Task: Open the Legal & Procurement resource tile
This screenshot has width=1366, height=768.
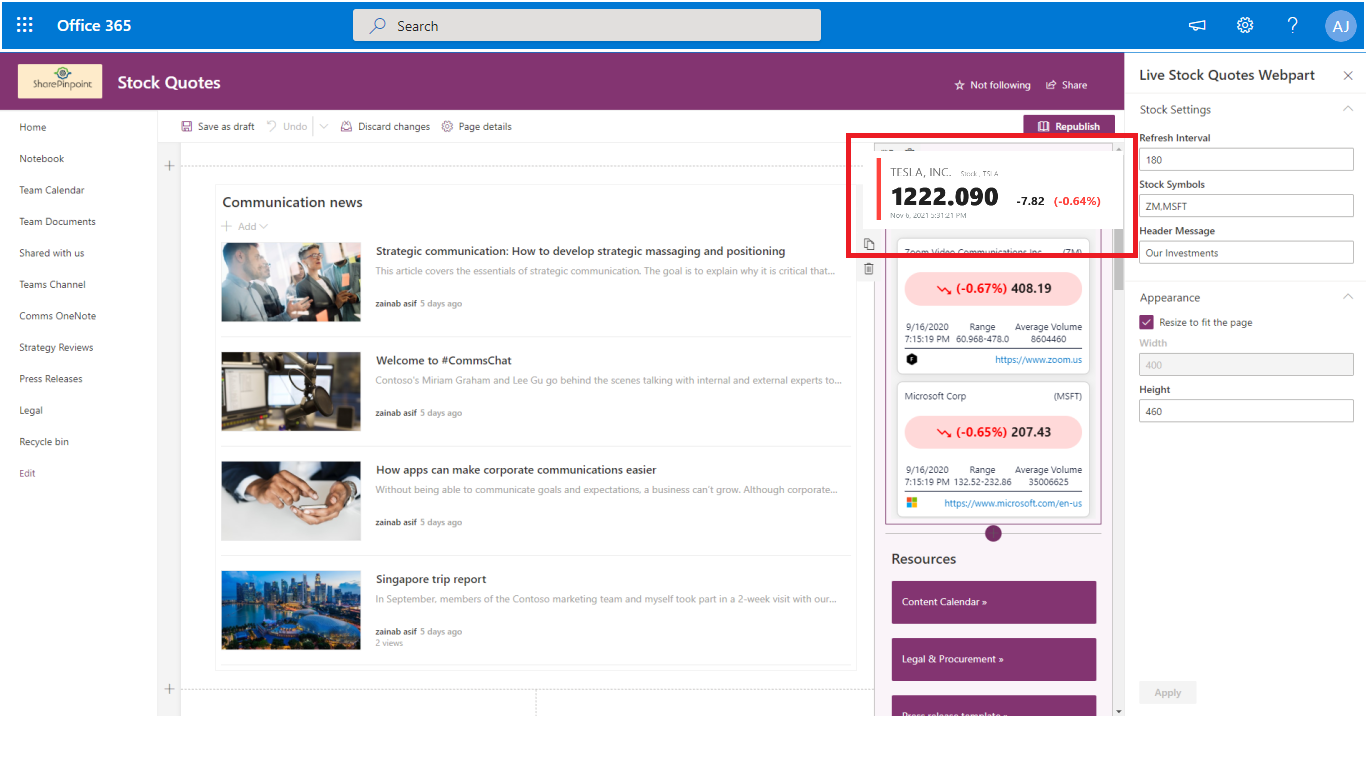Action: pos(994,659)
